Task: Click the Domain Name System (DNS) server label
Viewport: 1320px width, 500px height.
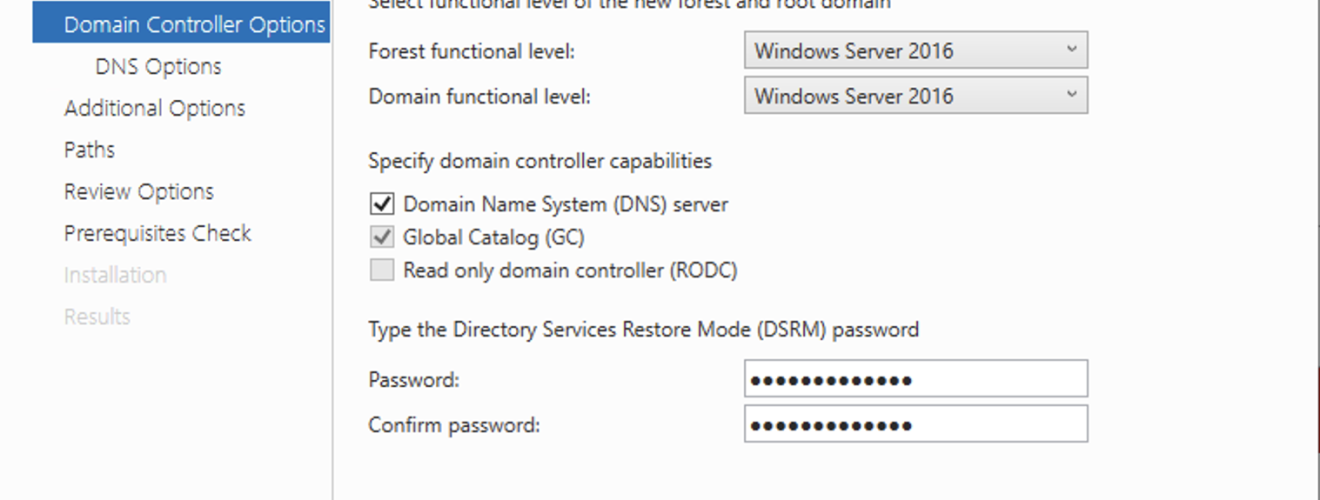Action: 566,205
